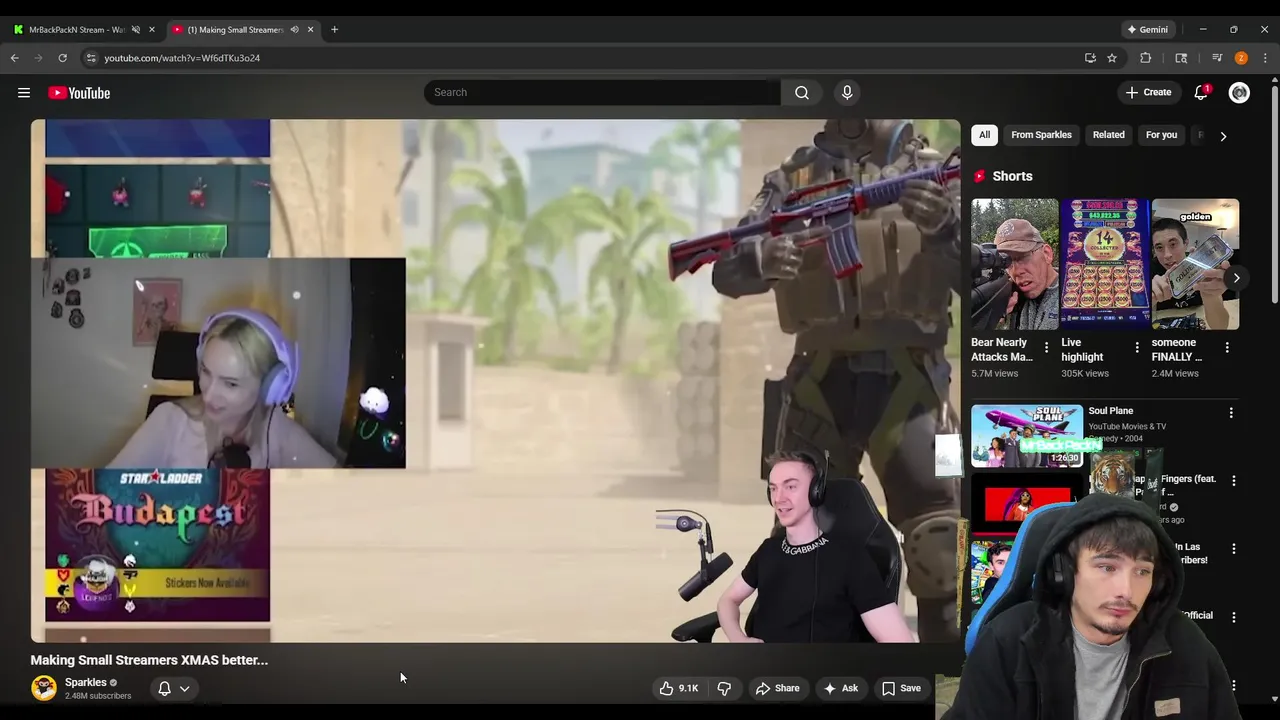Open YouTube notifications bell
The image size is (1280, 720).
click(1201, 92)
